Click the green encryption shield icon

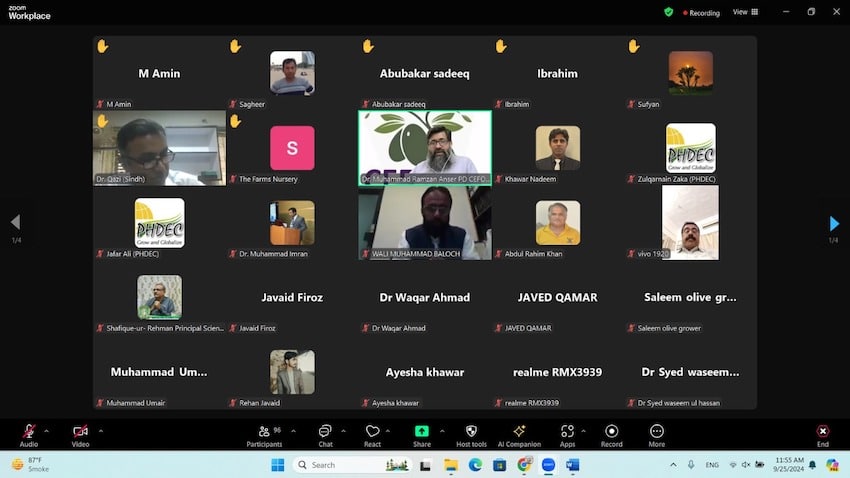pos(668,12)
